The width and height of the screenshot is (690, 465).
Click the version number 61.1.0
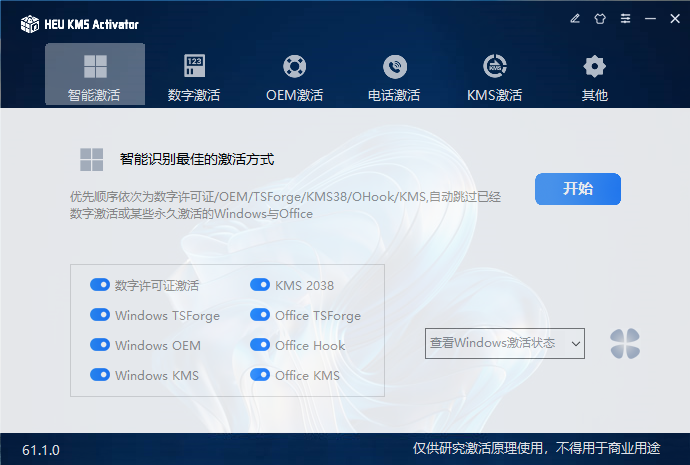[x=41, y=450]
